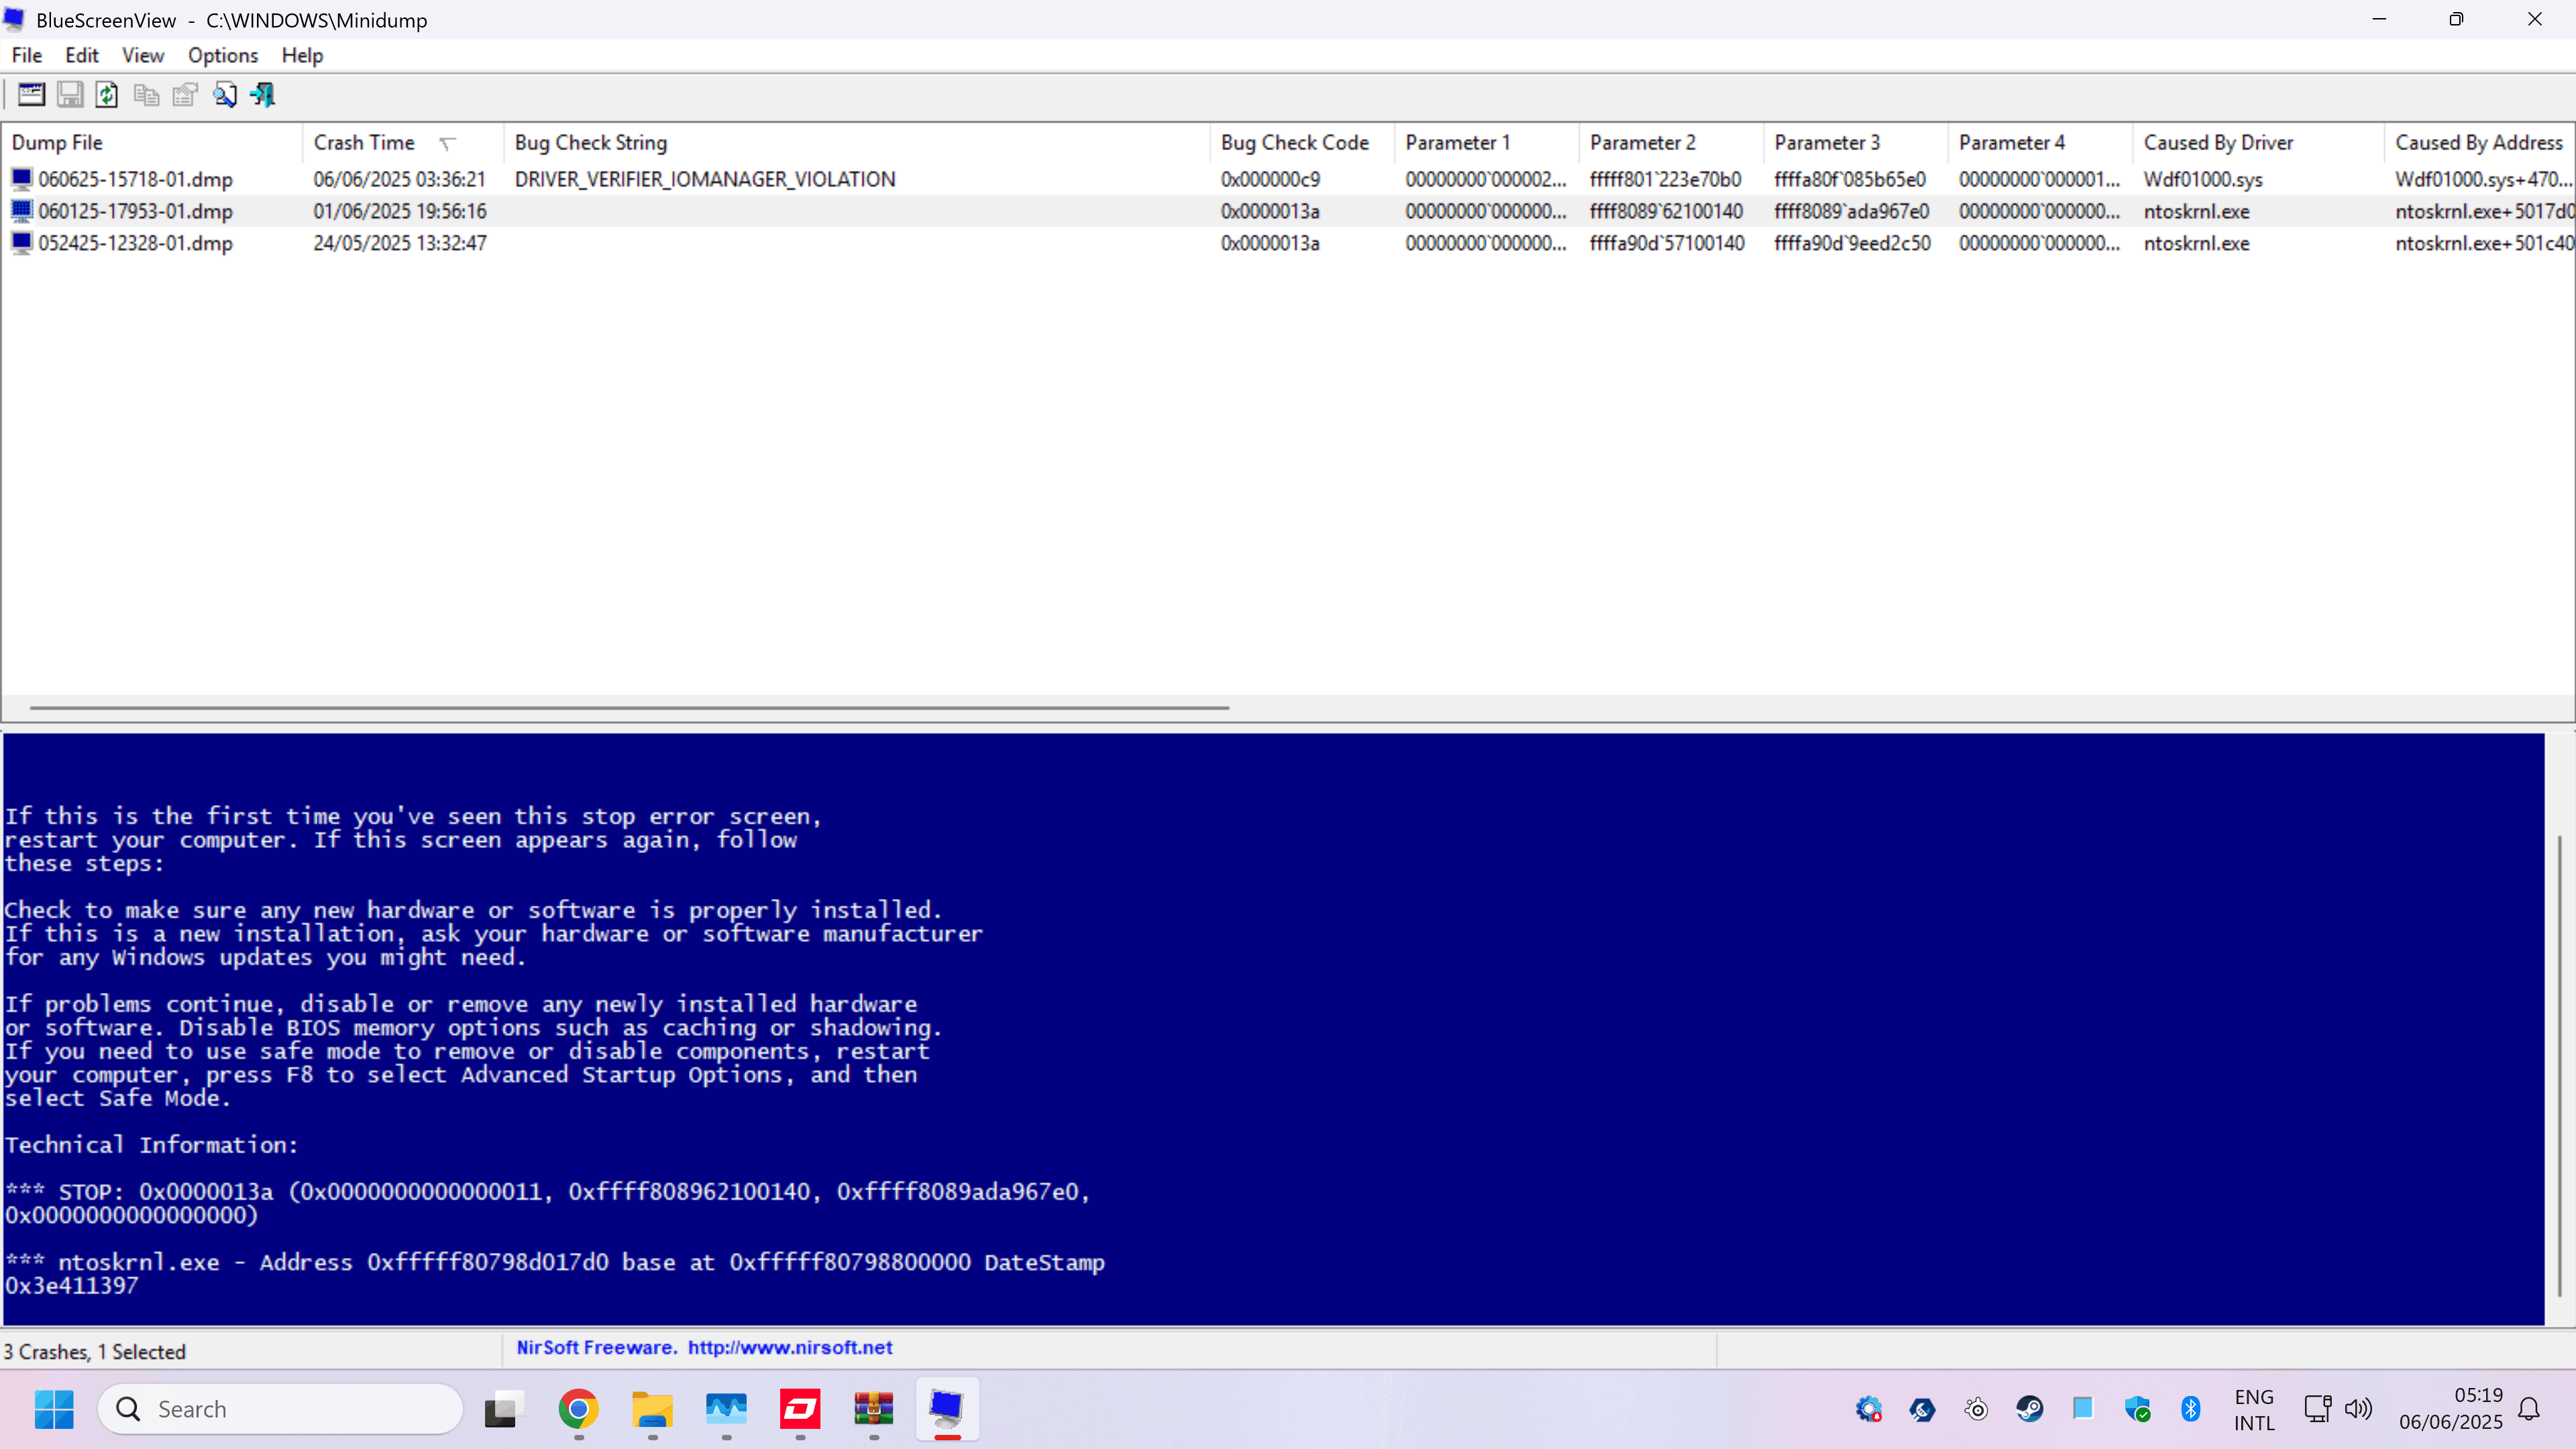Click the Find magnifier toolbar icon
The image size is (2576, 1449).
(224, 95)
